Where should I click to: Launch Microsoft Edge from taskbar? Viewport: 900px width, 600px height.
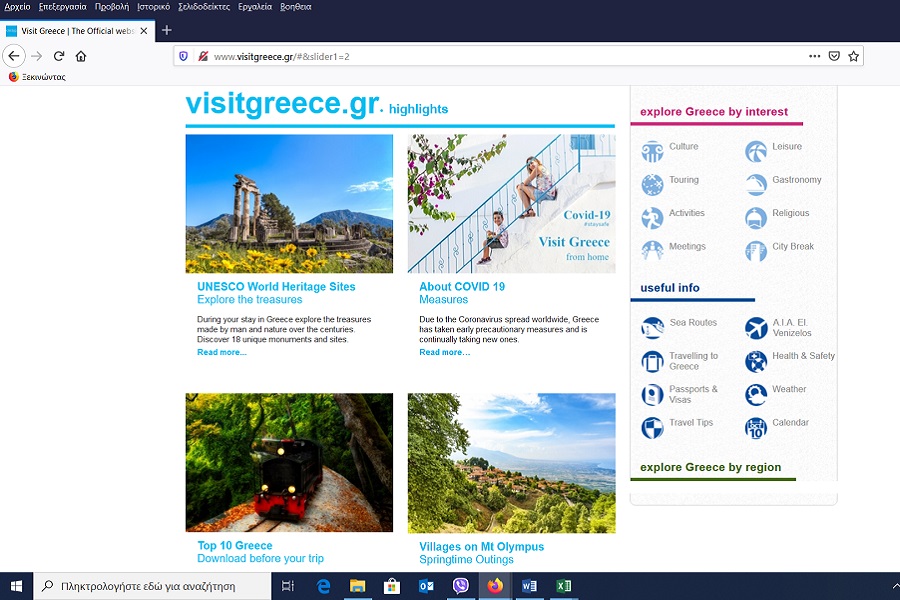pyautogui.click(x=323, y=586)
